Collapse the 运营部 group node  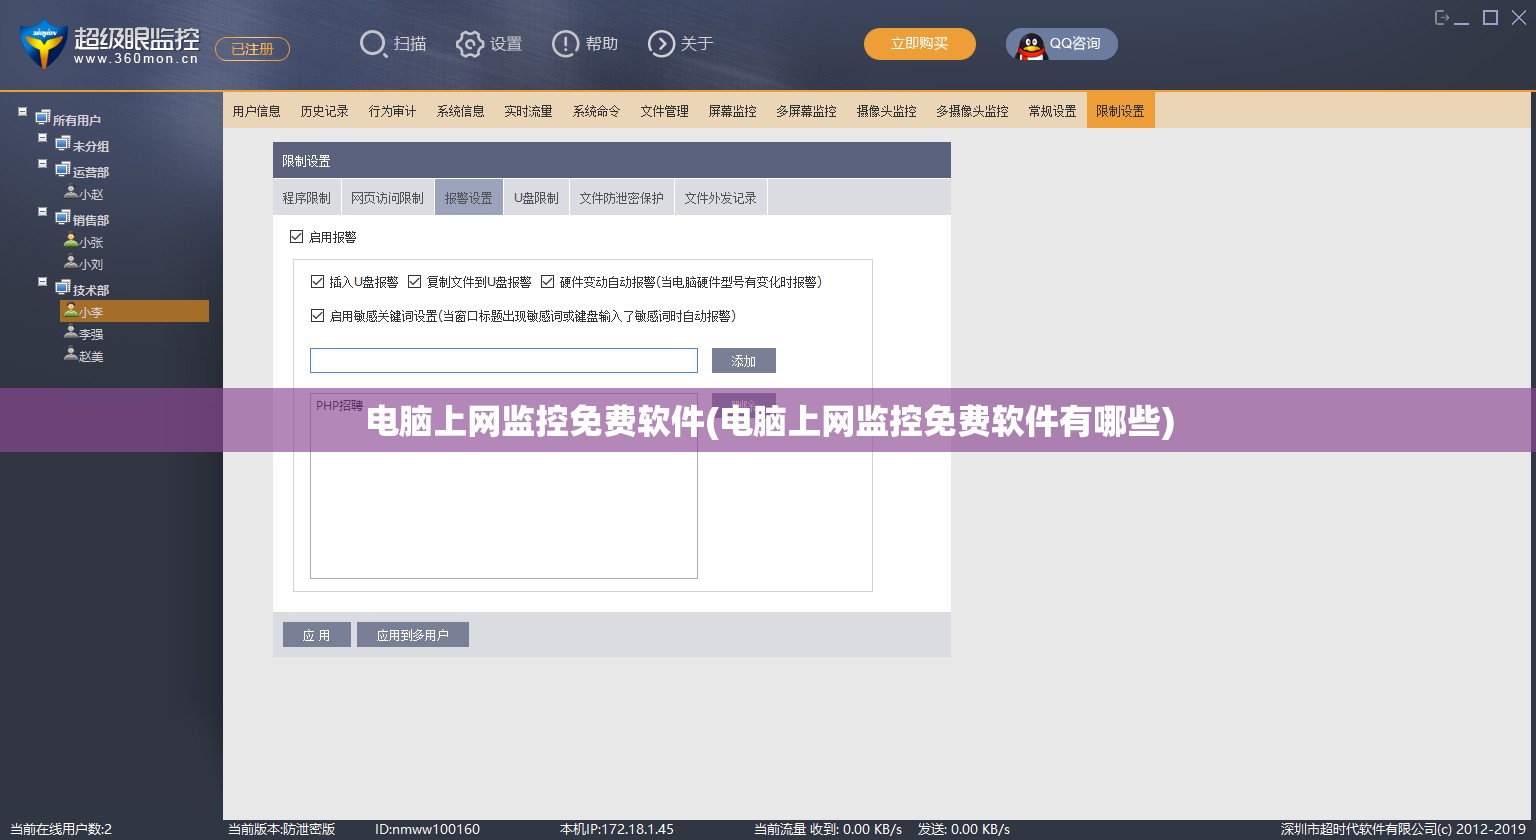coord(42,164)
